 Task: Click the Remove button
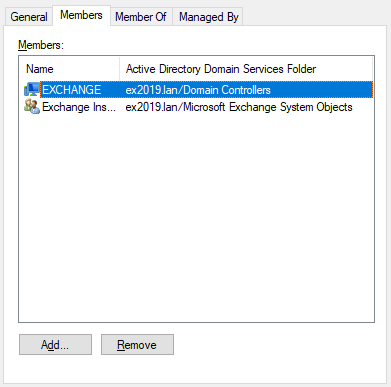pyautogui.click(x=137, y=345)
